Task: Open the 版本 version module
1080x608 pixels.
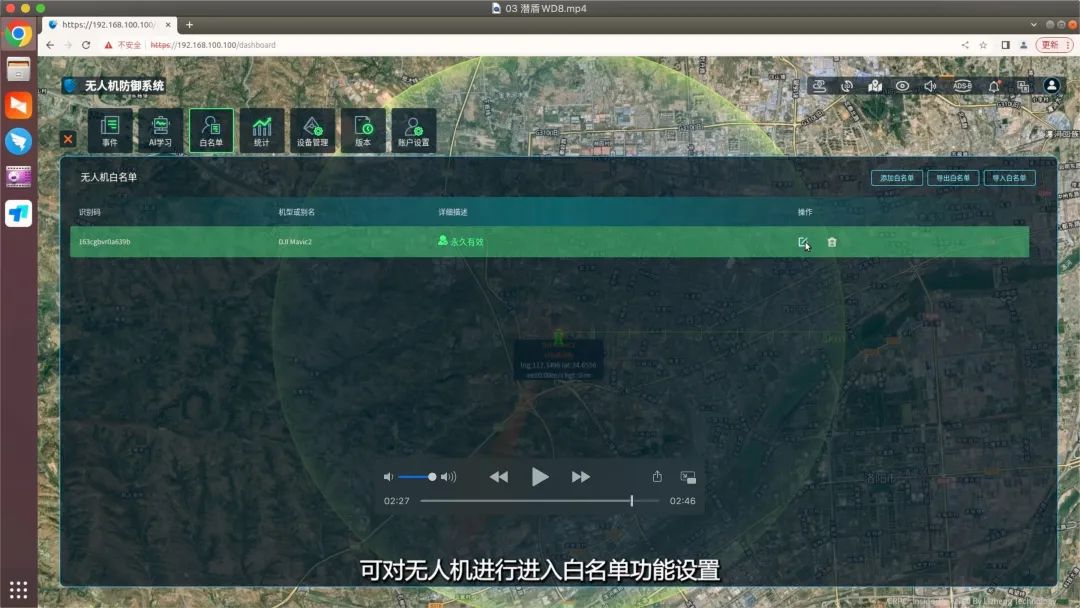Action: 363,130
